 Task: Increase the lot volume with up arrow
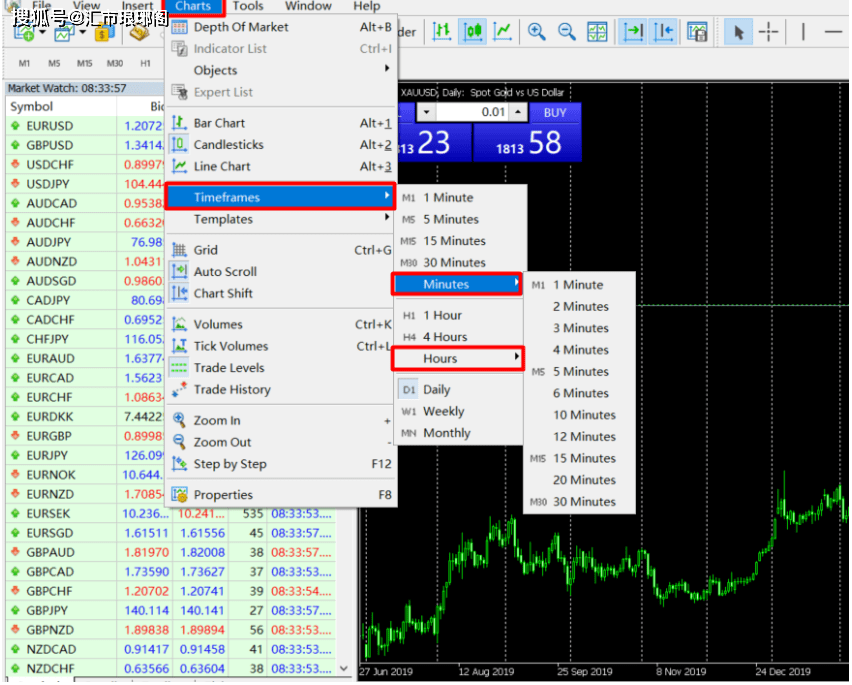coord(518,112)
